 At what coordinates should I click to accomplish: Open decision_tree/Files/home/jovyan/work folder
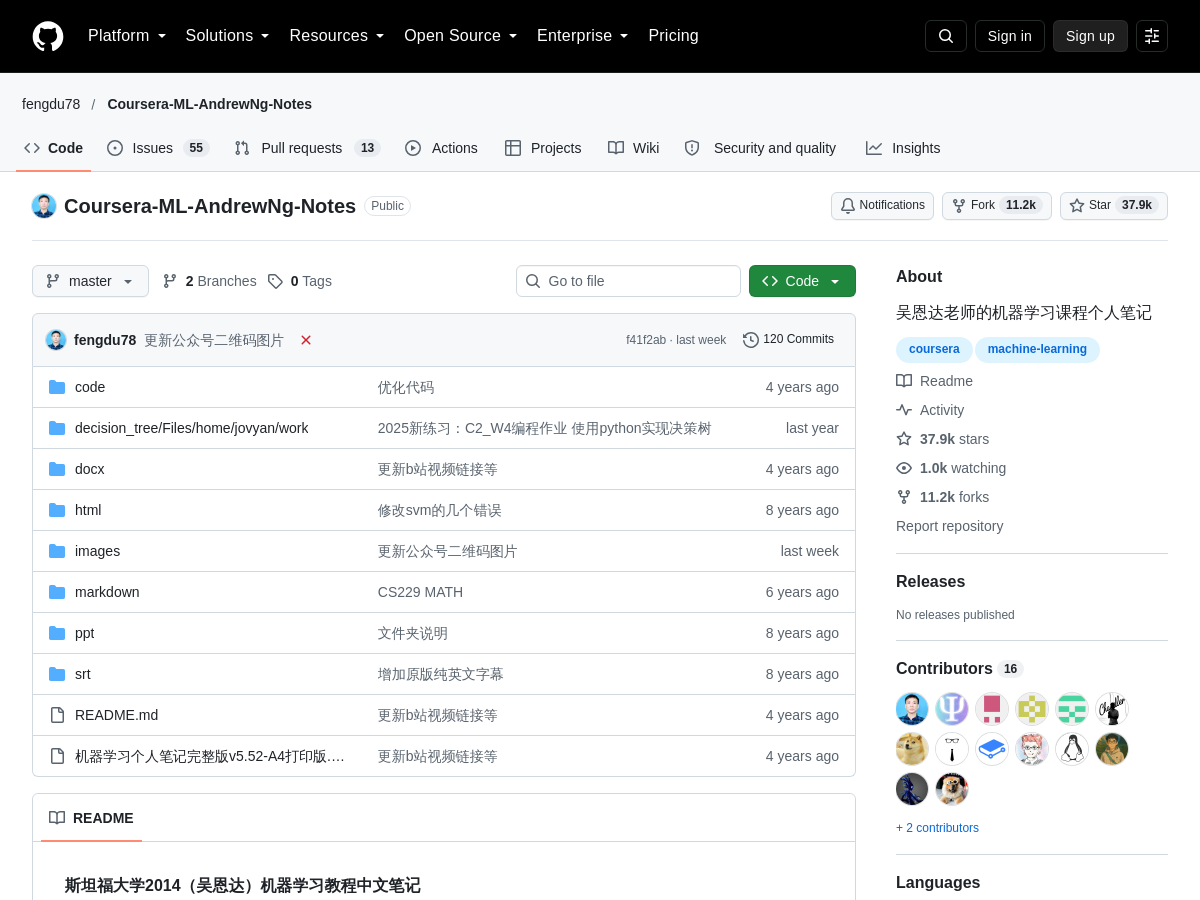pos(192,428)
